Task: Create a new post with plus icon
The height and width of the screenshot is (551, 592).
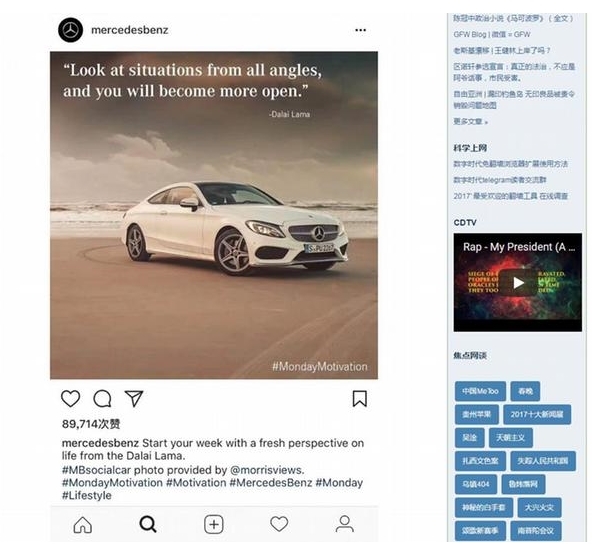Action: point(214,525)
